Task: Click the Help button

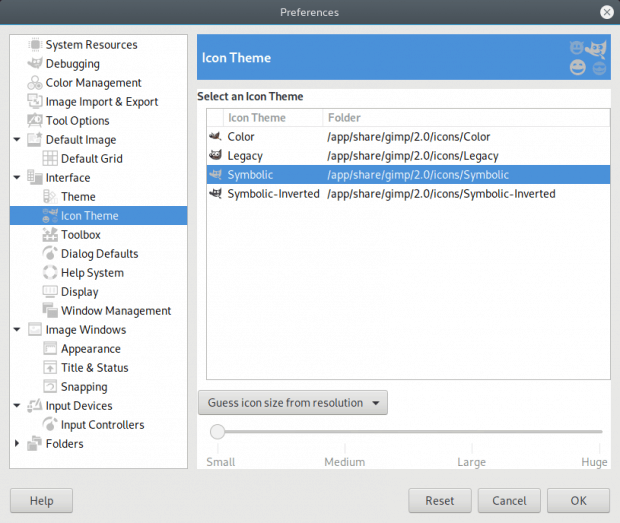Action: click(x=42, y=500)
